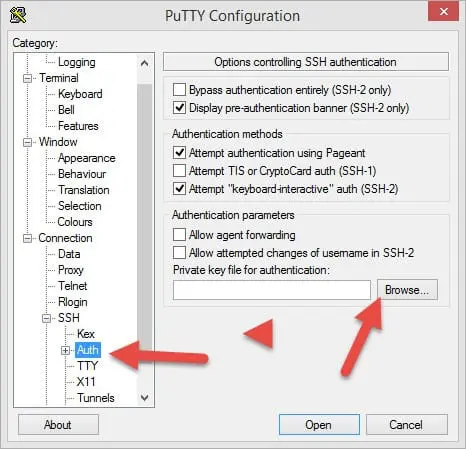Open Telnet settings

point(72,286)
